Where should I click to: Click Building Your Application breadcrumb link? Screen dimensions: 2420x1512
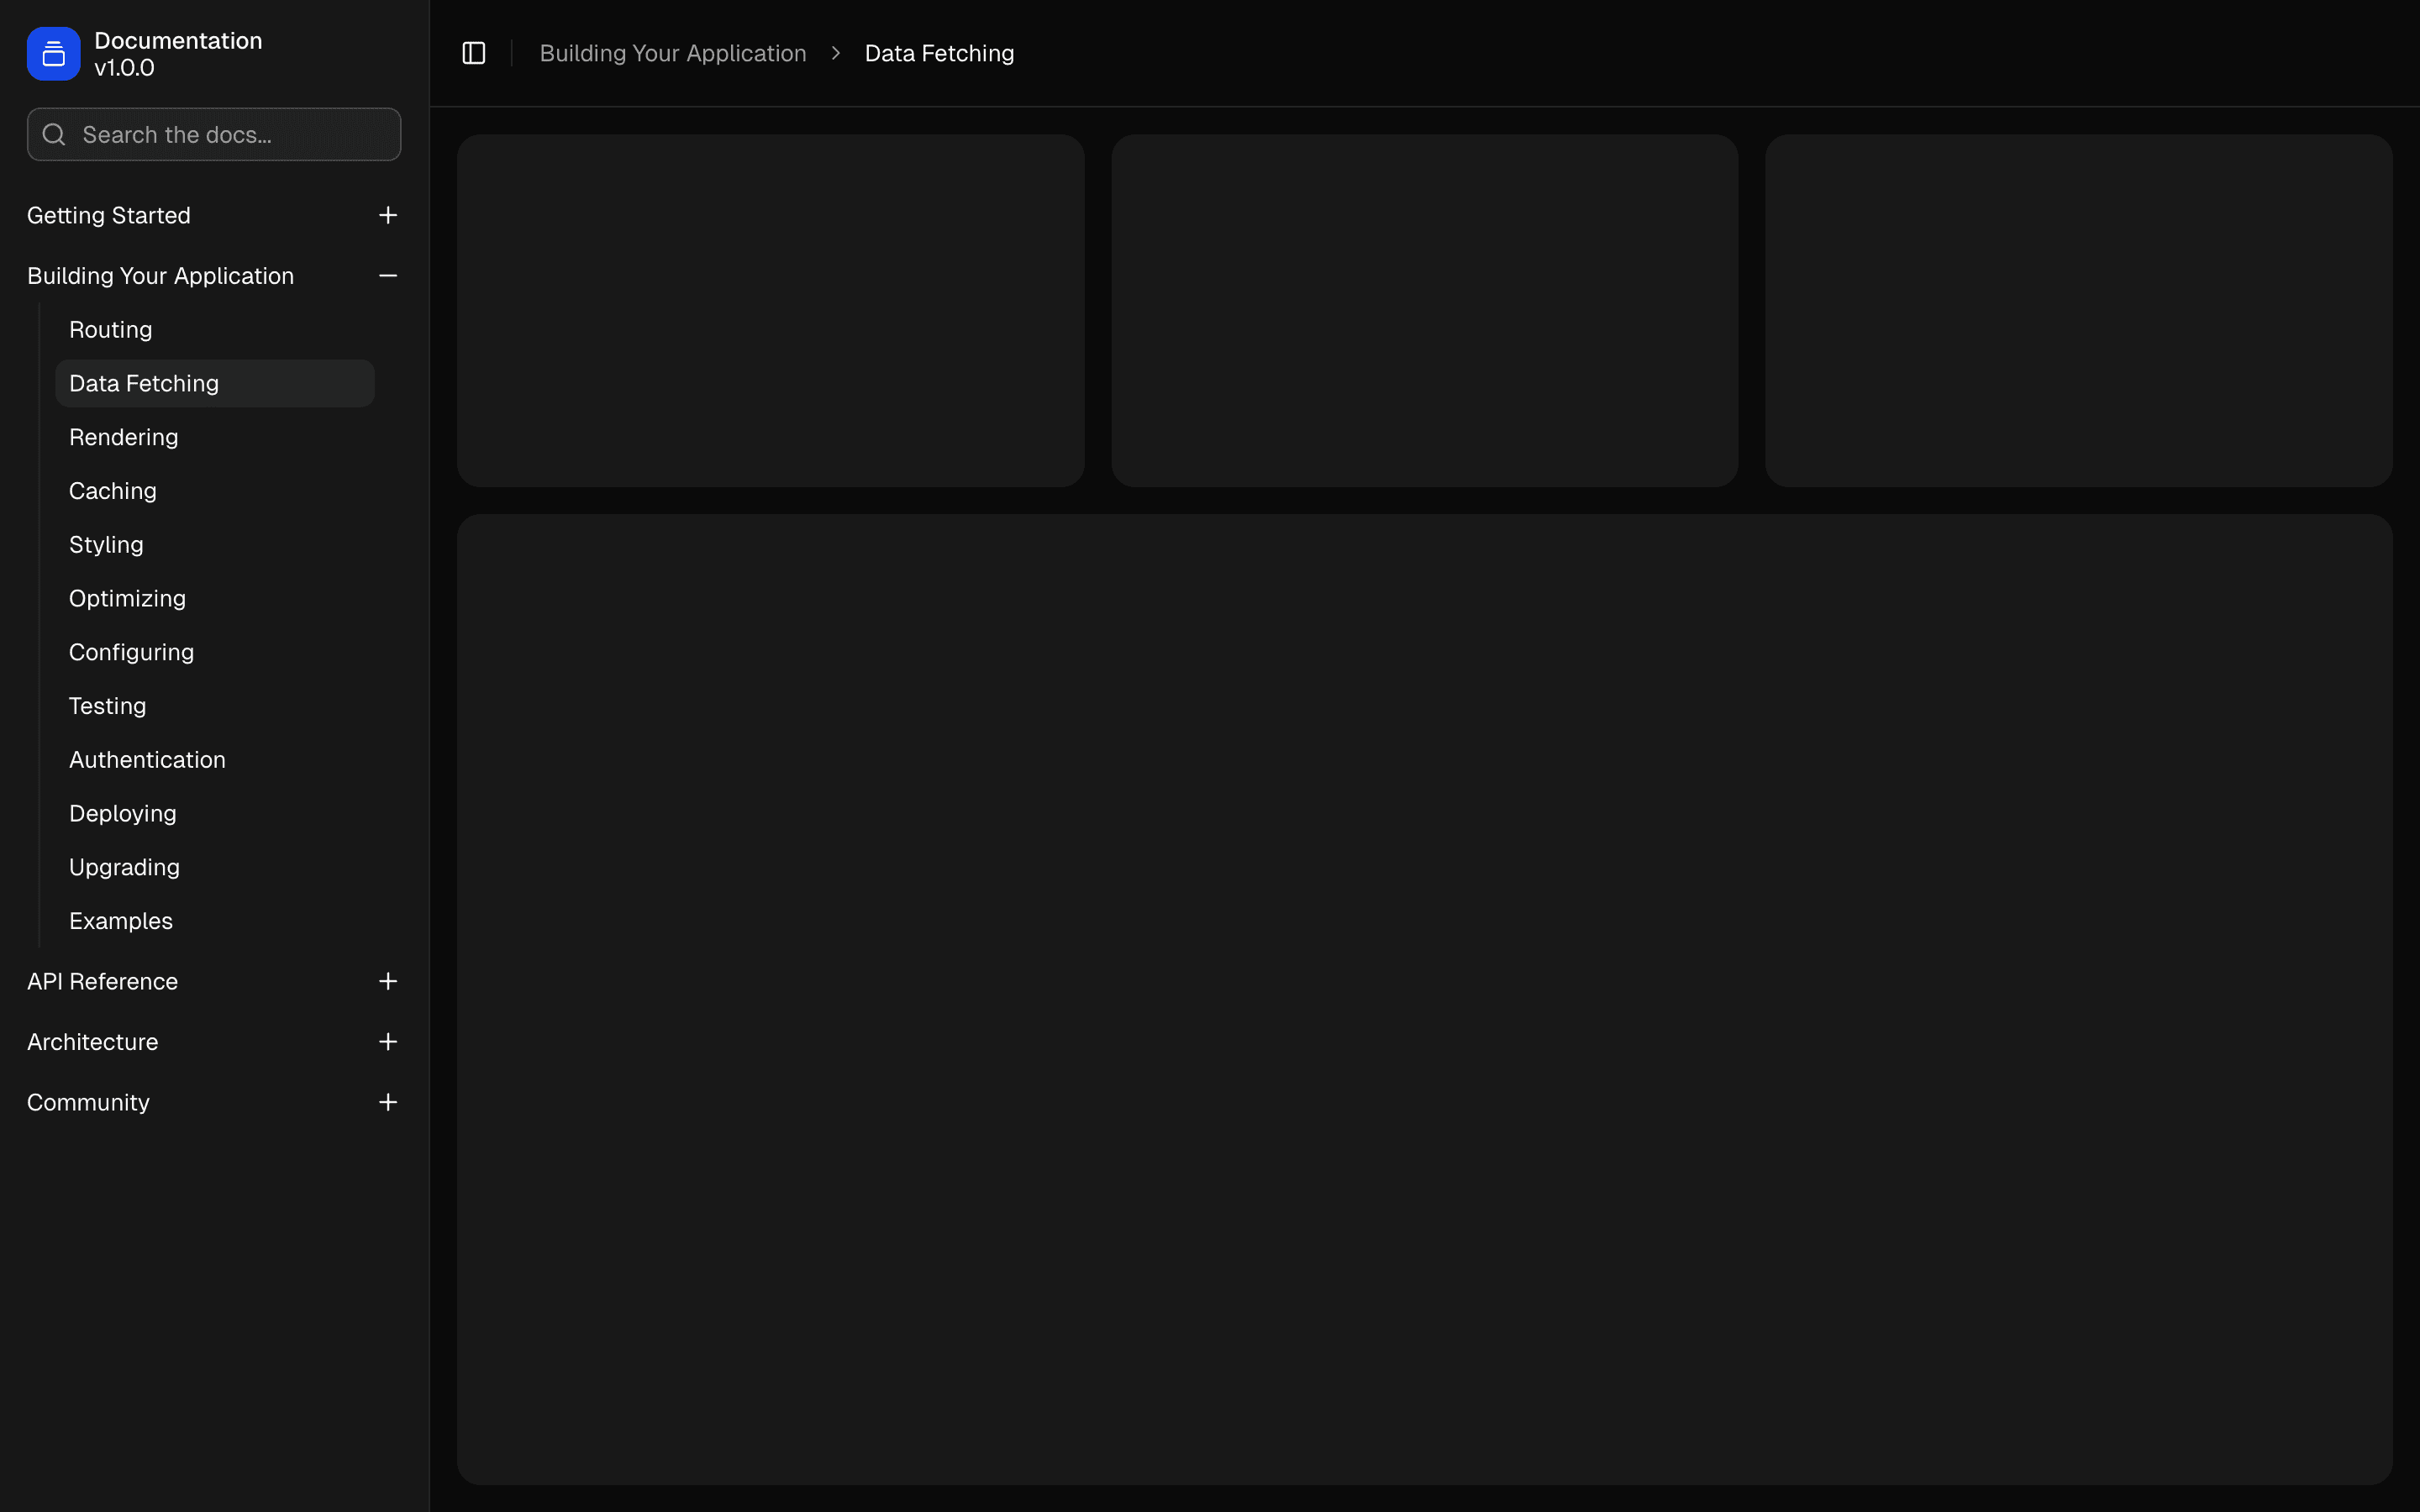tap(673, 53)
